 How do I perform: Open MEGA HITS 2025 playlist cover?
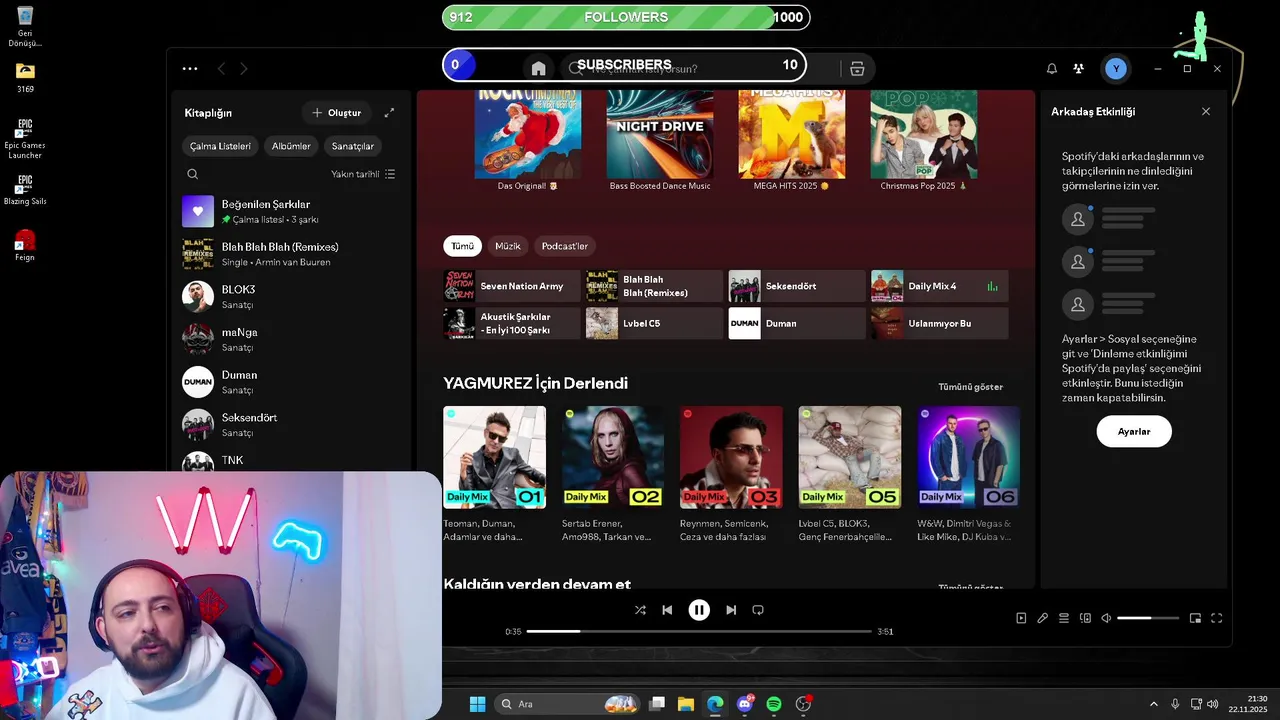click(792, 133)
